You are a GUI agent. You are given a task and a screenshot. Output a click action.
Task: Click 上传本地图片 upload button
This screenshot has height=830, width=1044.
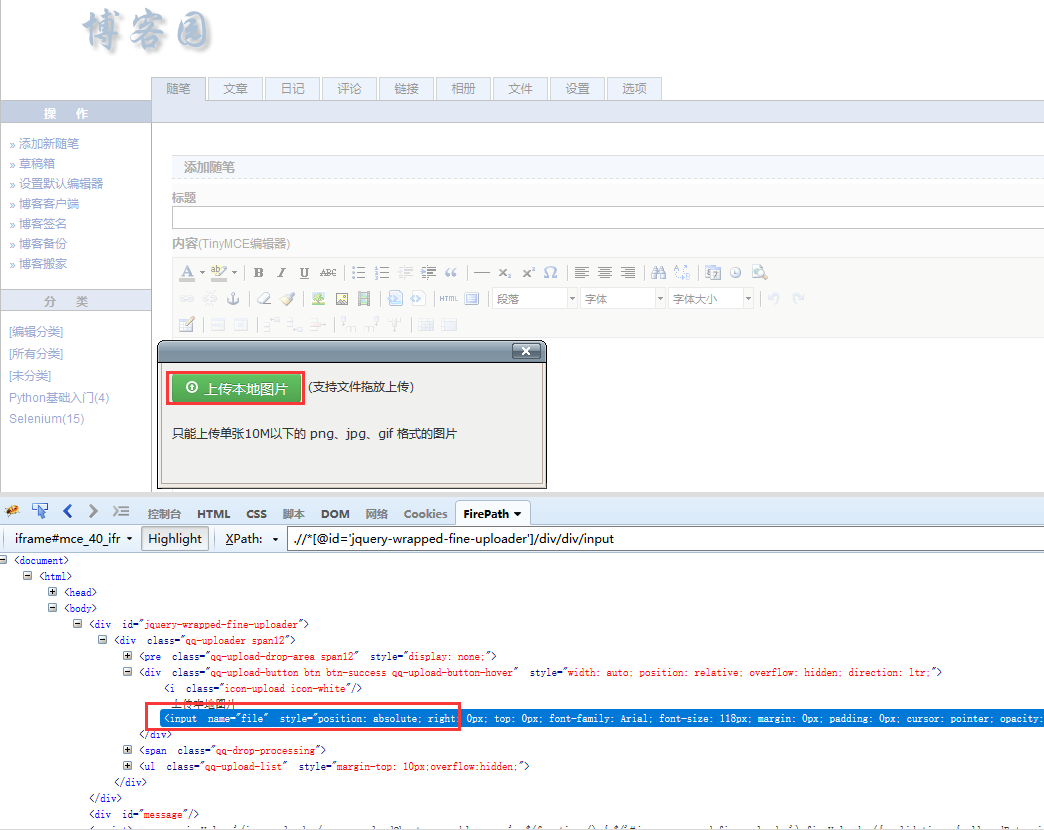[236, 388]
